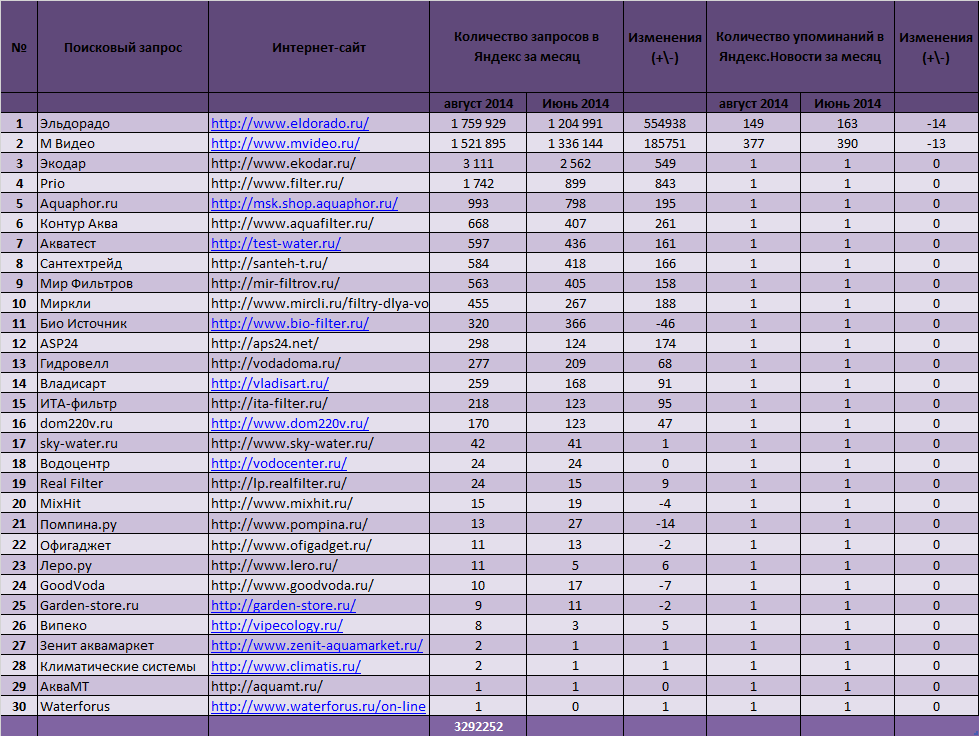Screen dimensions: 979x736
Task: Select the 'Поисковый запрос' header cell
Action: tap(123, 47)
